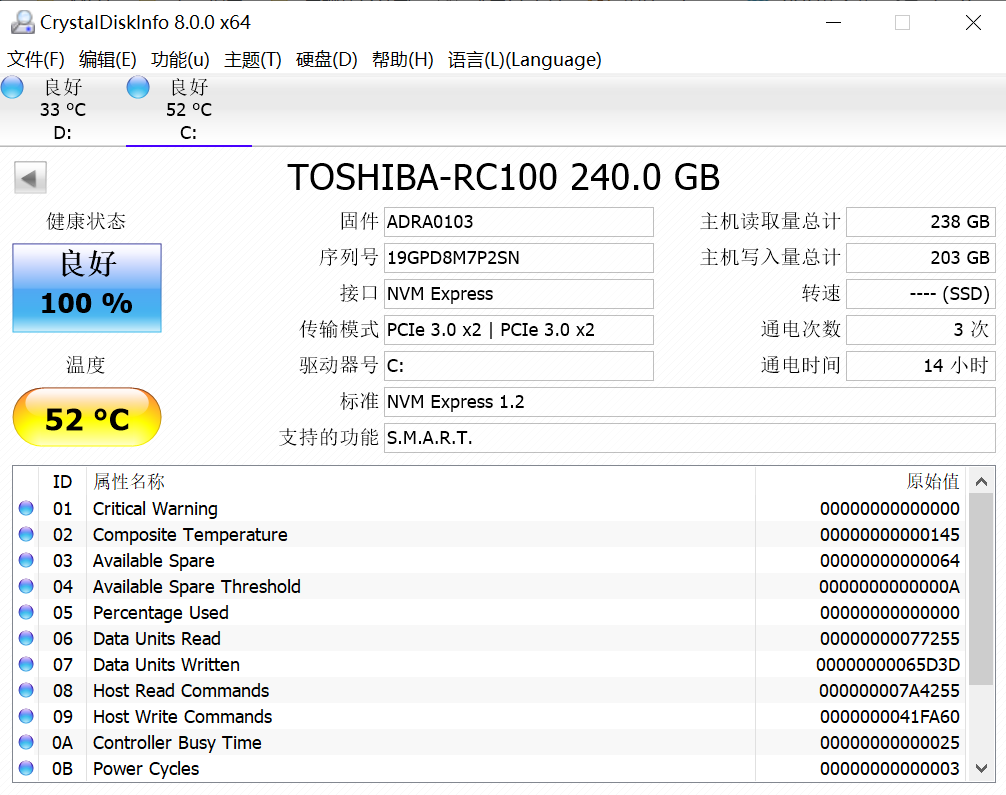
Task: Open the 主题(T) menu
Action: coord(253,60)
